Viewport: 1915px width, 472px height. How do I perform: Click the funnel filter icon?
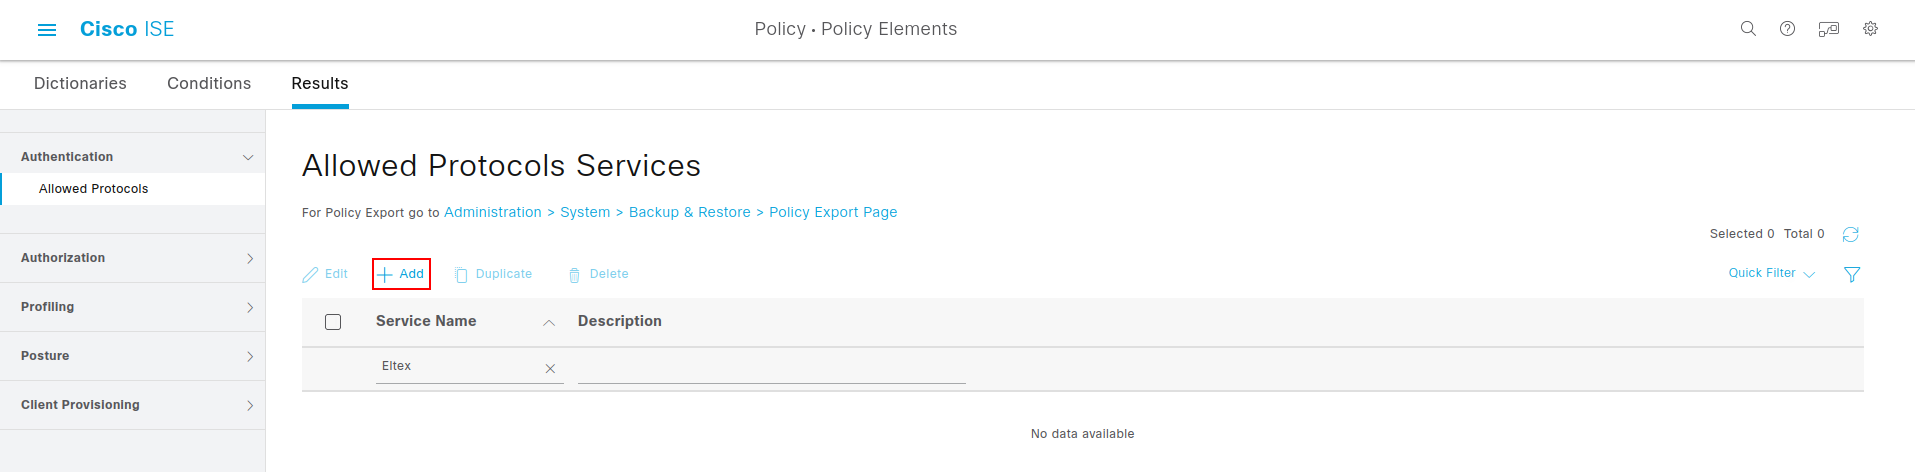click(1851, 274)
